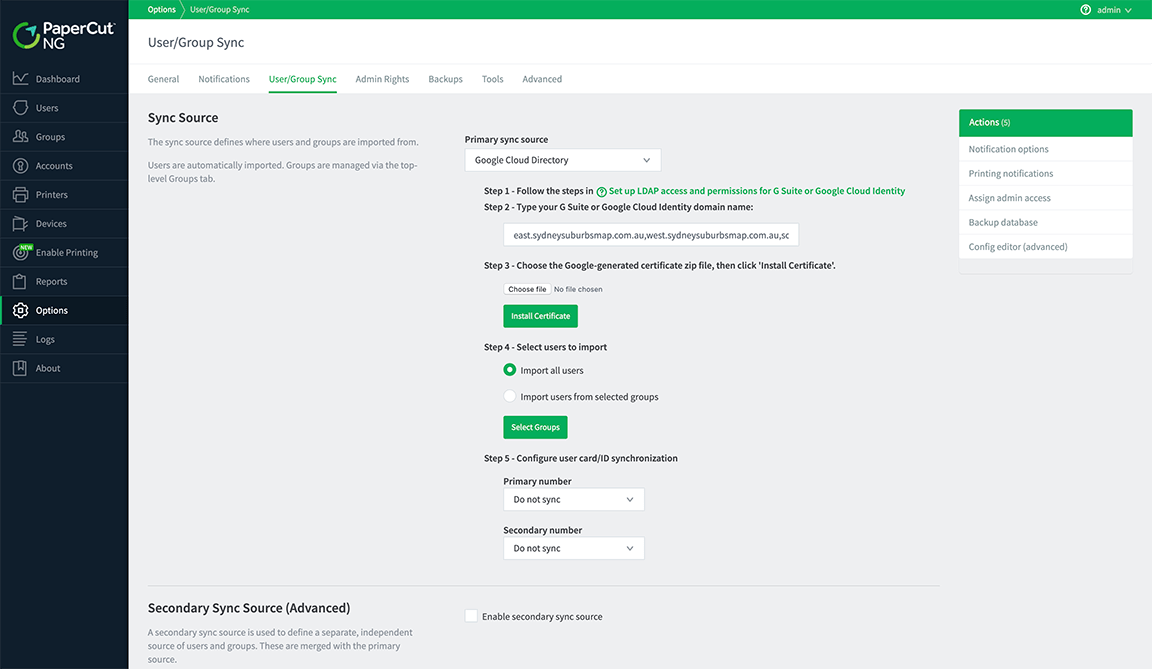Go to the Admin Rights tab
The image size is (1152, 669).
(382, 79)
